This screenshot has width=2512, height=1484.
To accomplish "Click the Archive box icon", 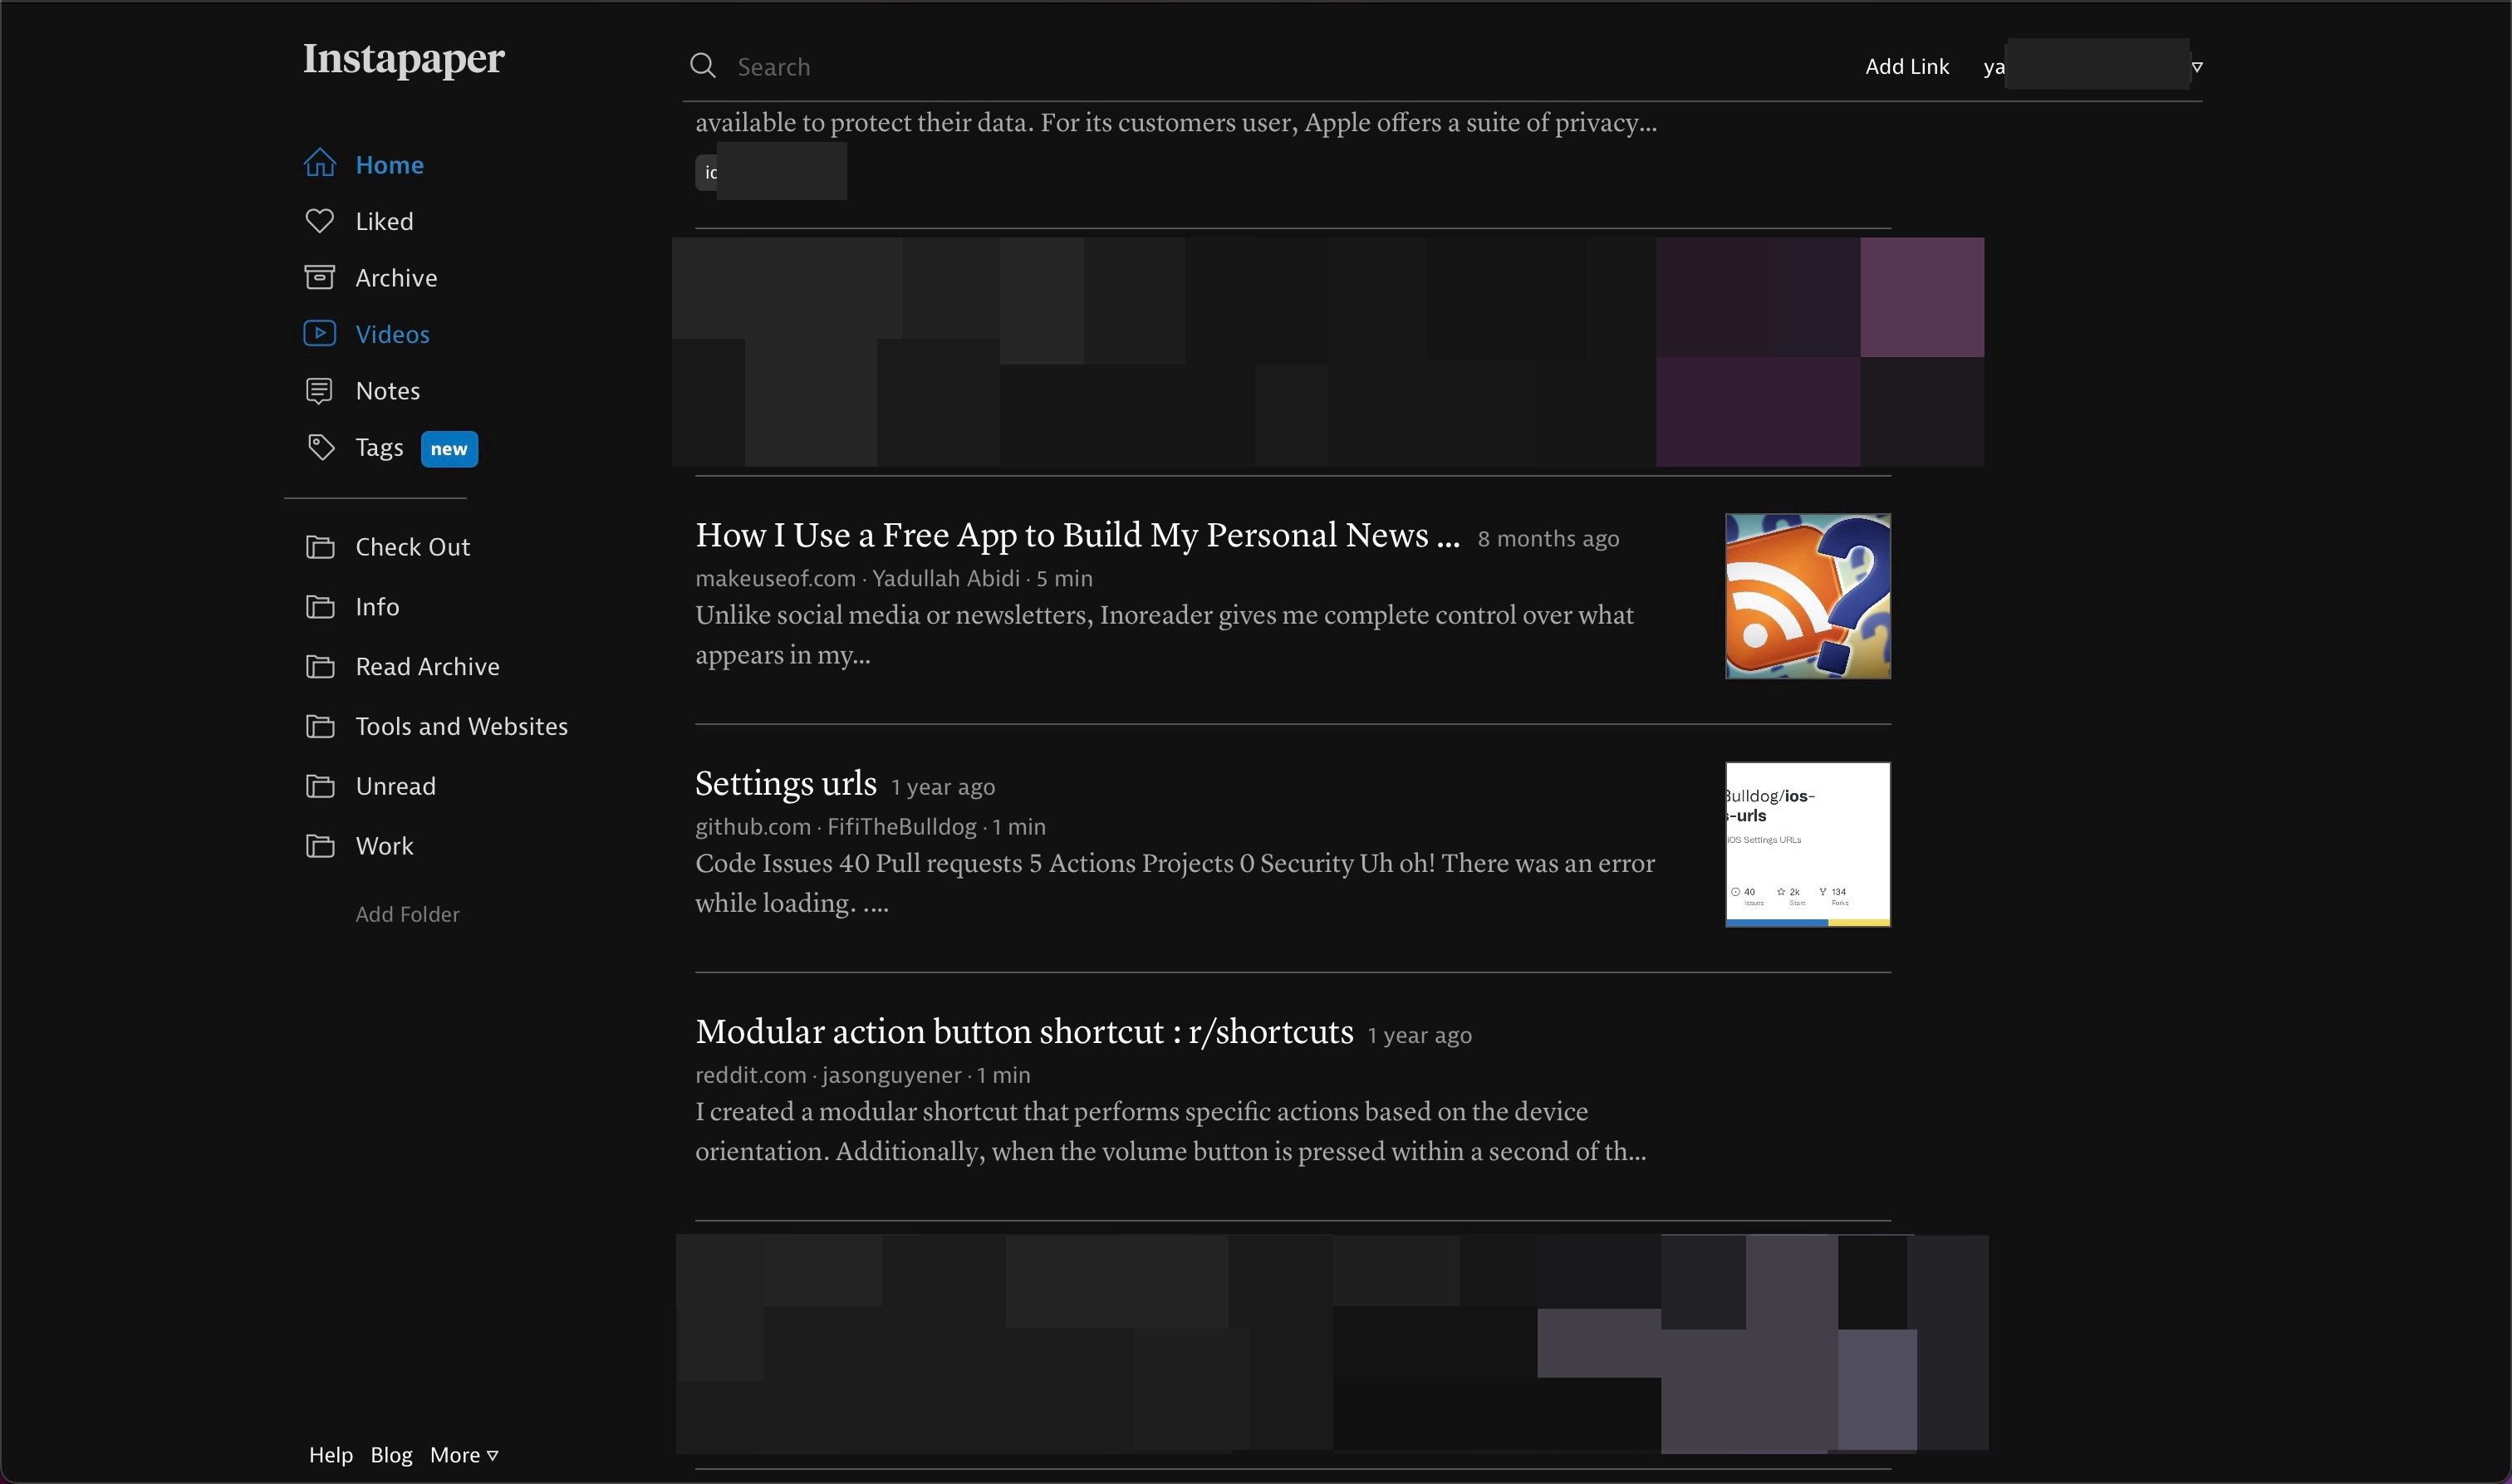I will coord(319,277).
